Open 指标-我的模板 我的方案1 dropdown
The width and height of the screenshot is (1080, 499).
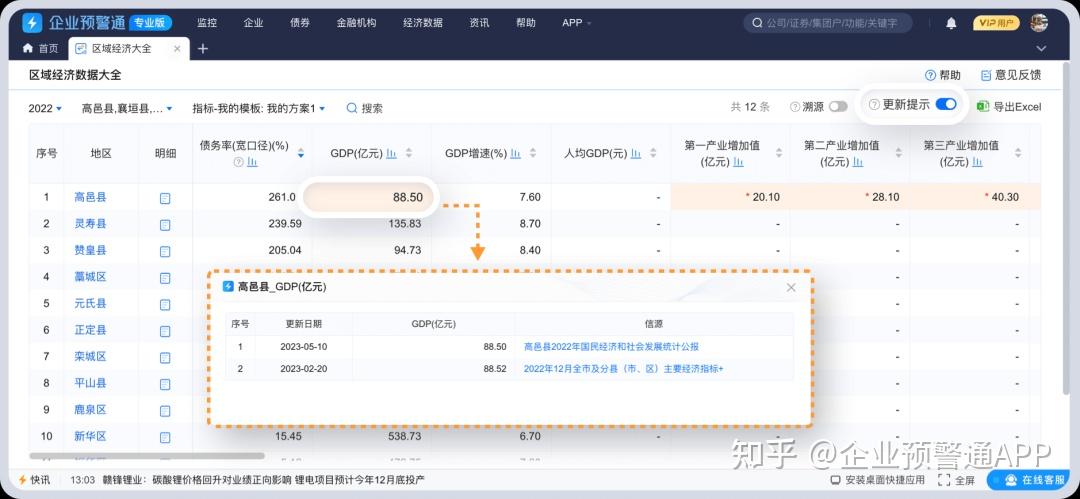(x=259, y=108)
